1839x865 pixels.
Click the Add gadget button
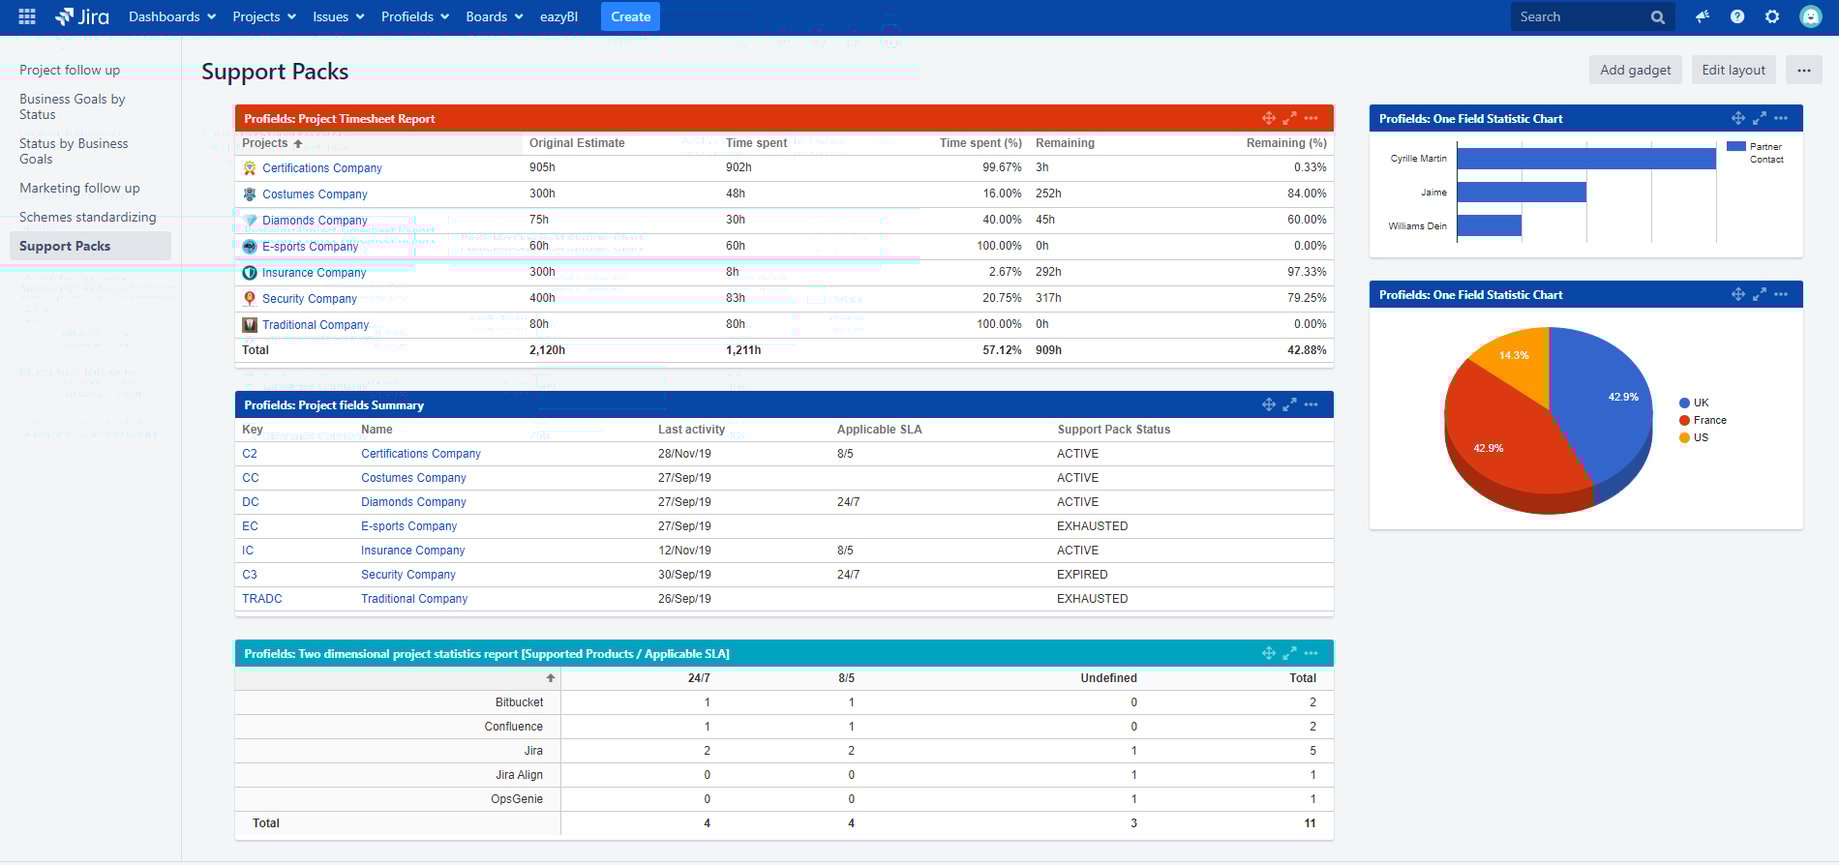(x=1635, y=70)
